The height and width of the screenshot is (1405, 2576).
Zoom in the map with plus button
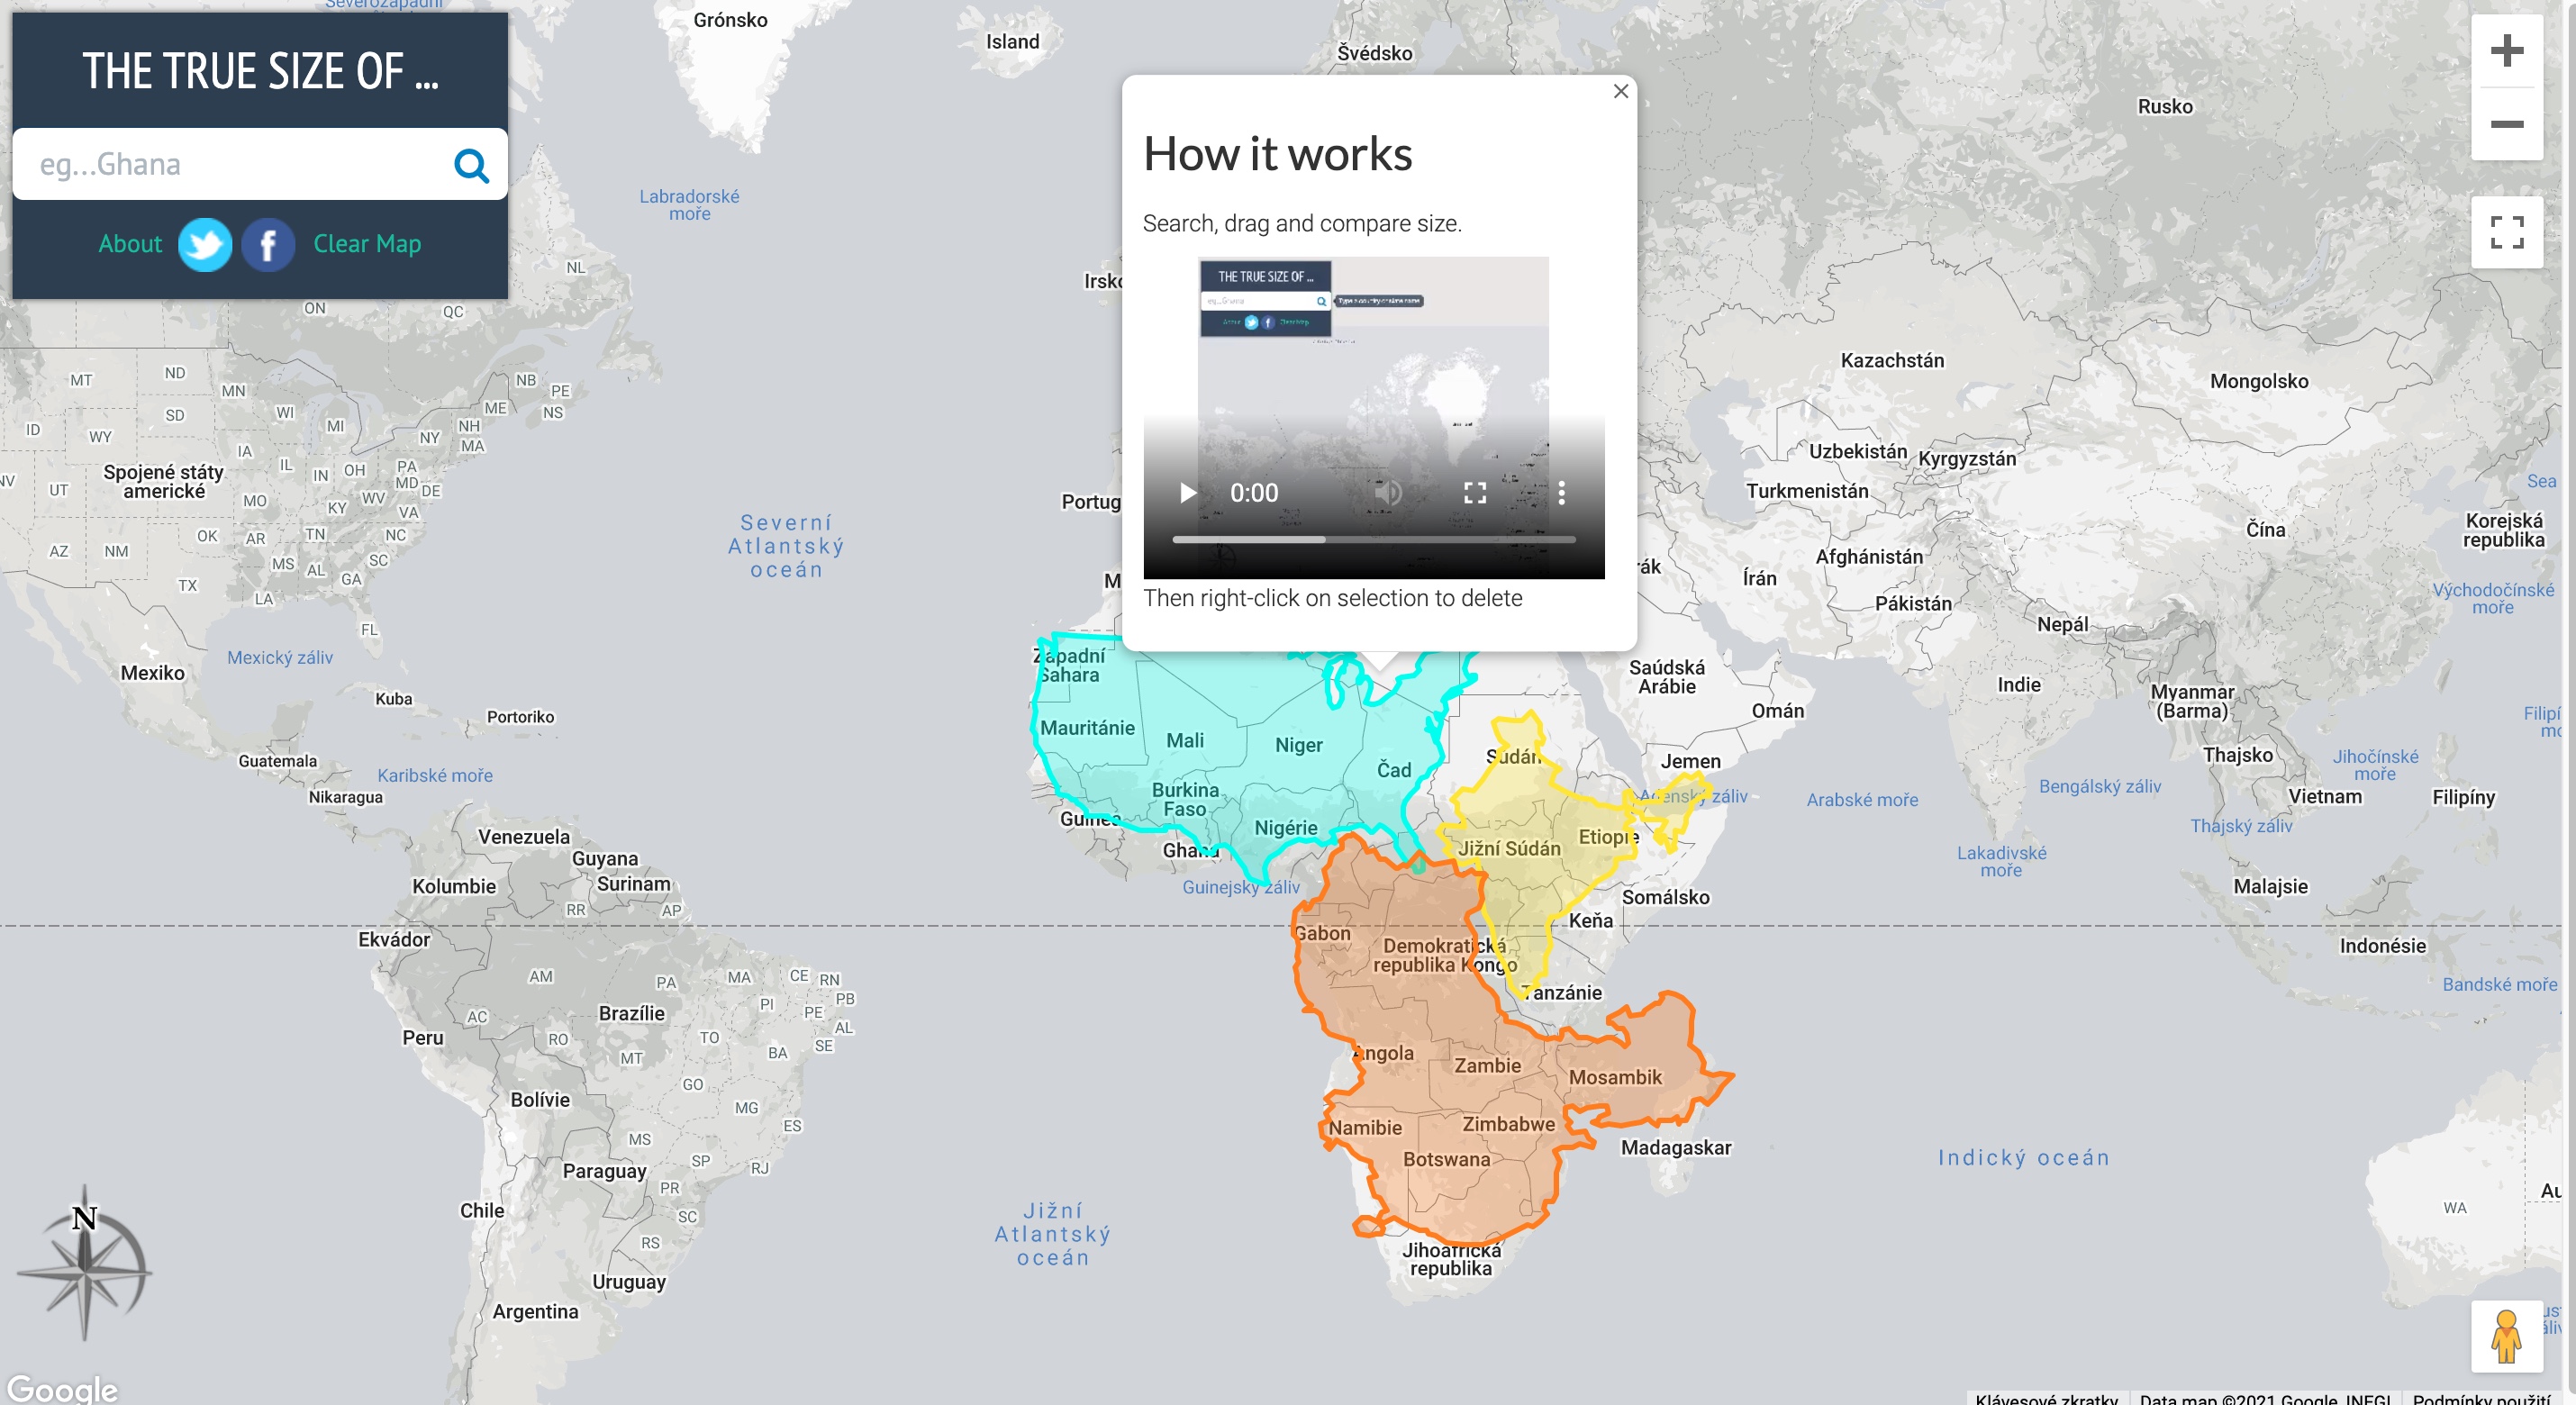pos(2506,51)
